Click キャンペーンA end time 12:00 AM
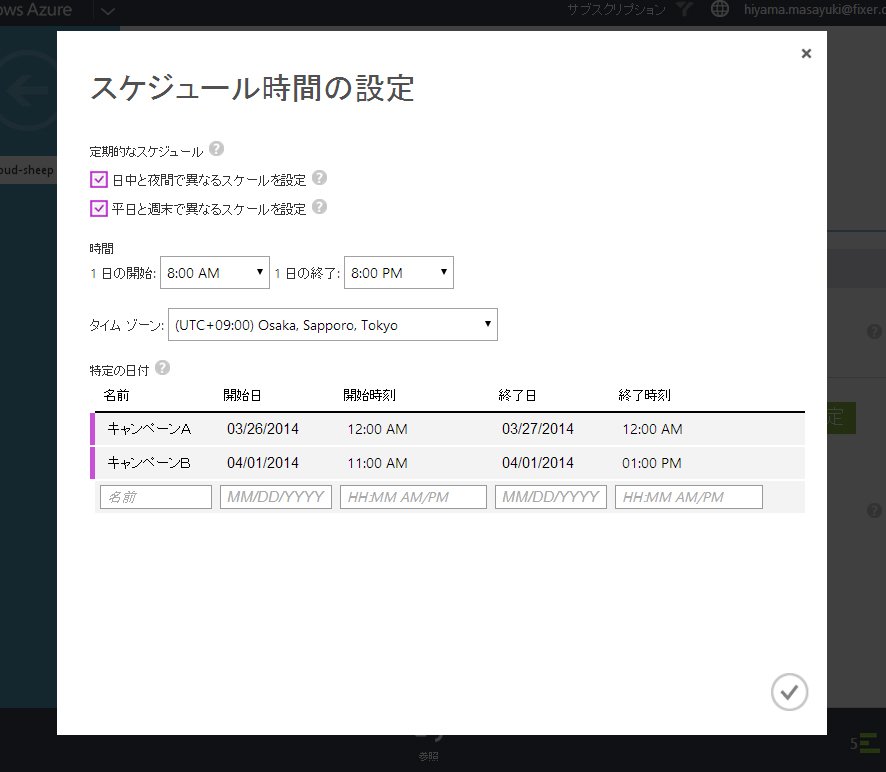This screenshot has width=886, height=772. click(653, 429)
